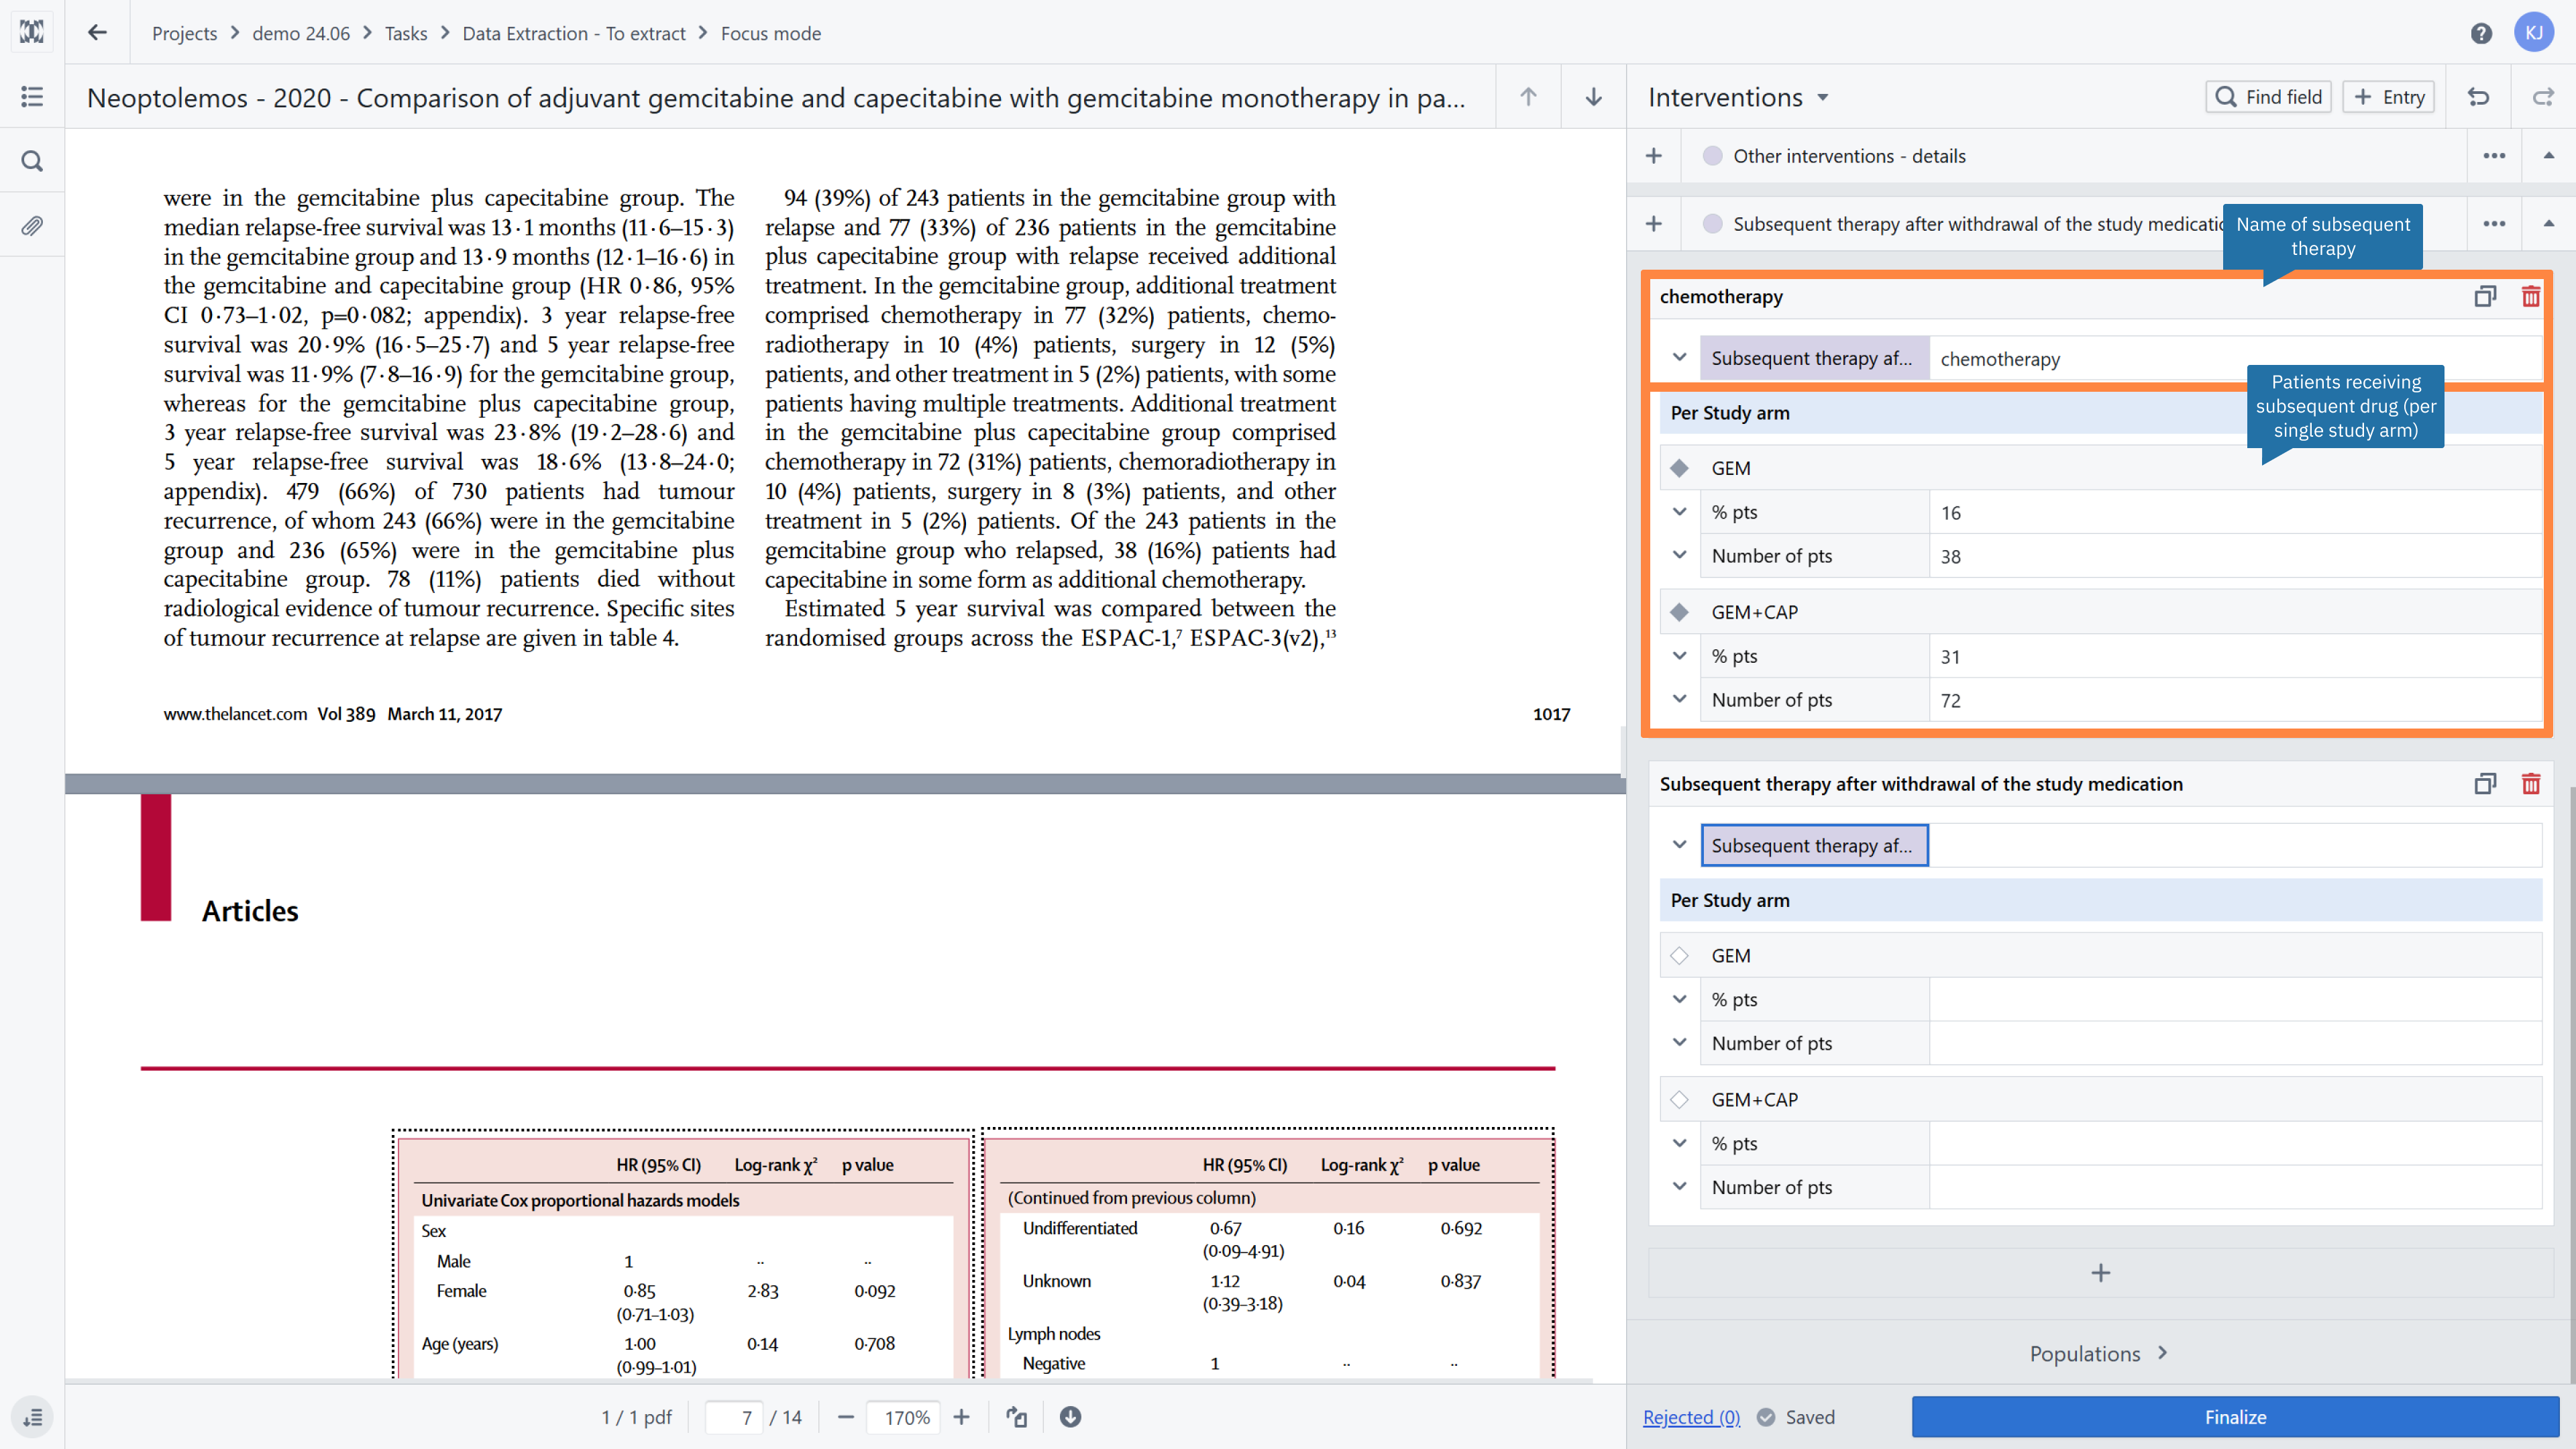Screen dimensions: 2576x1449
Task: Open Projects in the breadcrumb
Action: tap(184, 33)
